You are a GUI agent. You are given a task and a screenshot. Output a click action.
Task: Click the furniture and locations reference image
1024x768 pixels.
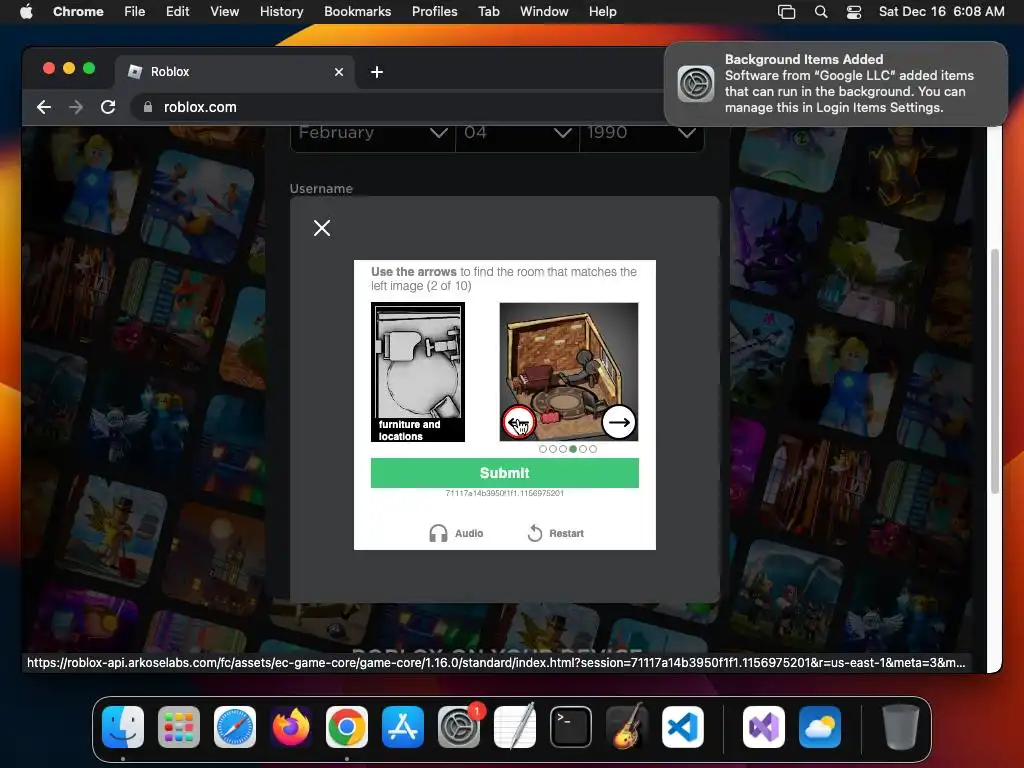tap(418, 372)
